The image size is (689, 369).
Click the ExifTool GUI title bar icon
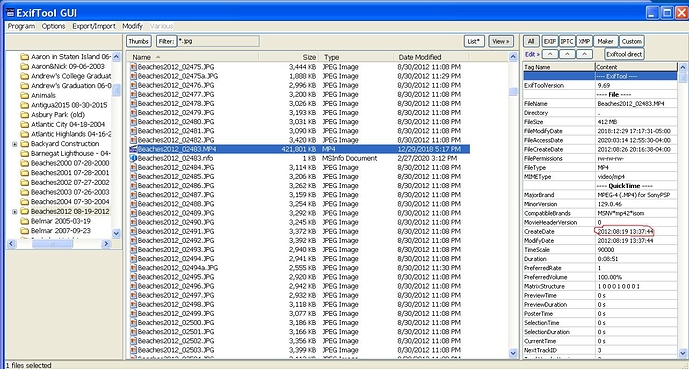point(11,12)
